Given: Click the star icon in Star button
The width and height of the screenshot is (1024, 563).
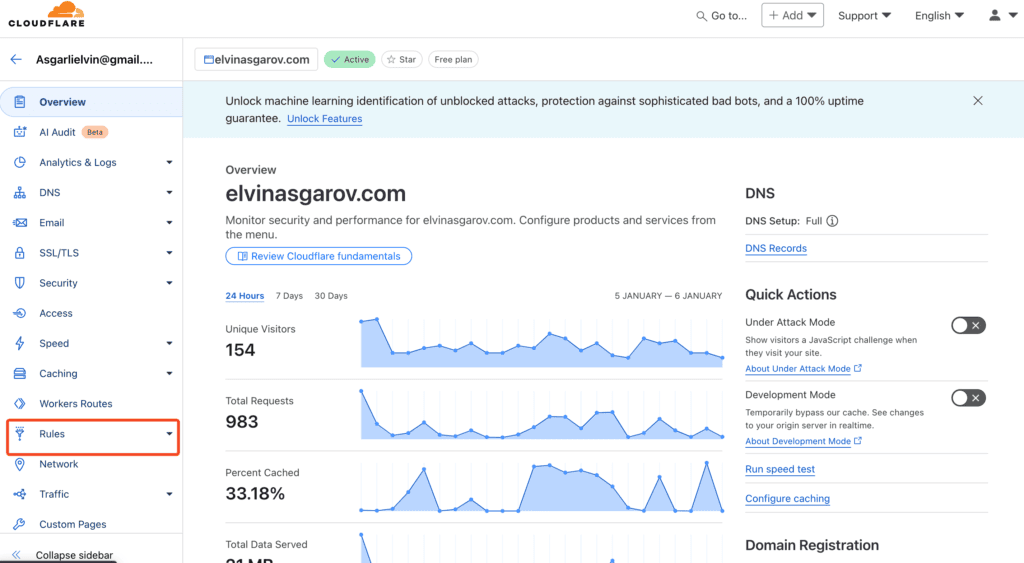Looking at the screenshot, I should 391,59.
